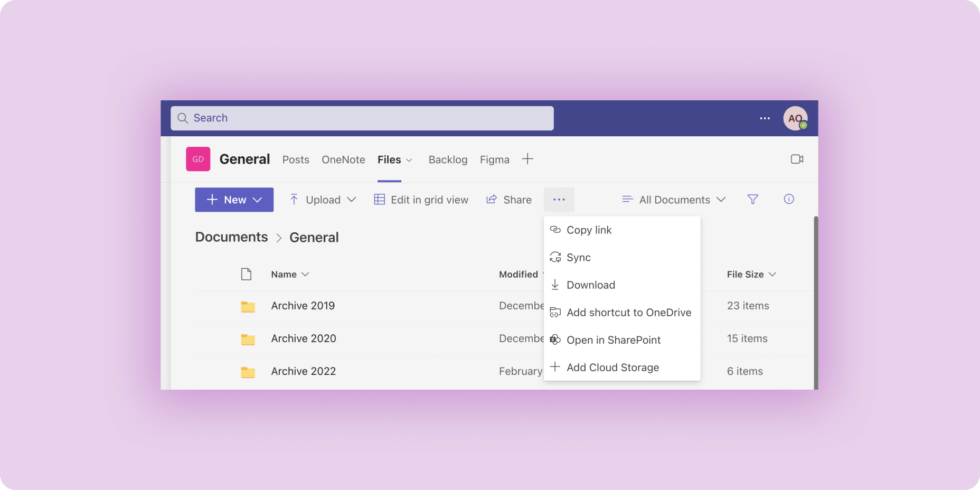Open the All Documents view dropdown

674,200
